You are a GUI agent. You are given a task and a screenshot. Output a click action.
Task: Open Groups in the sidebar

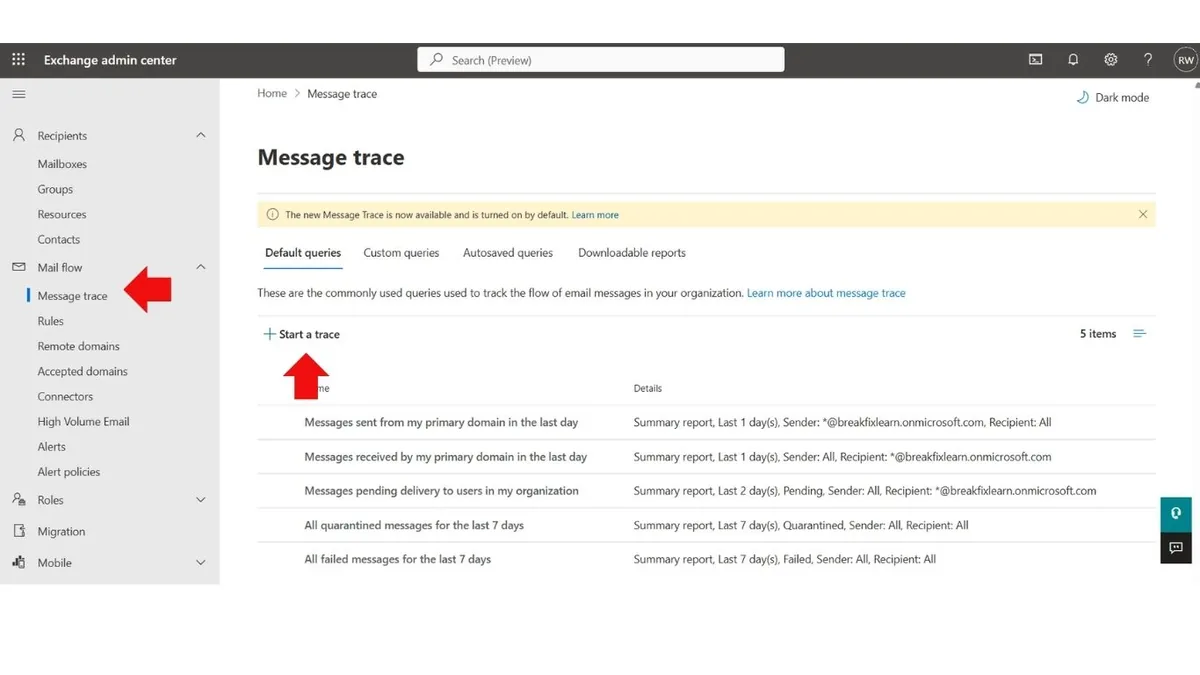(55, 189)
